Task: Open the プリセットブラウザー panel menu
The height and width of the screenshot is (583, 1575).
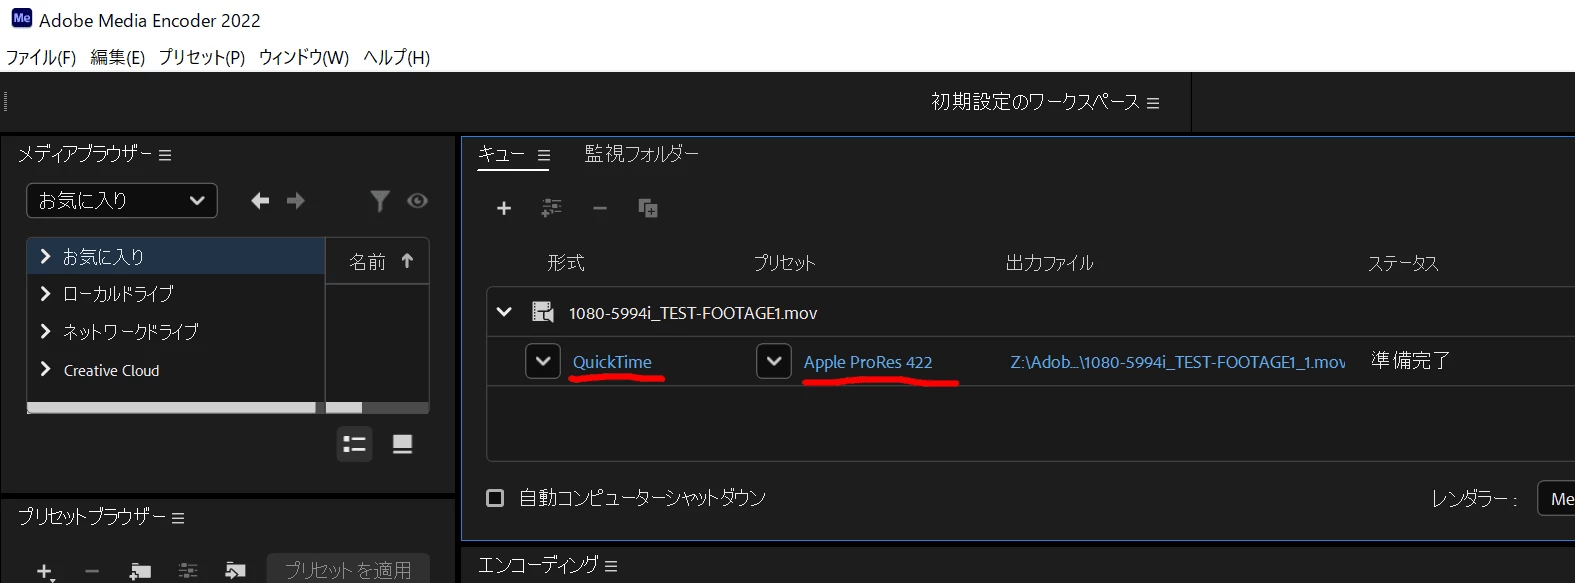Action: pyautogui.click(x=178, y=518)
